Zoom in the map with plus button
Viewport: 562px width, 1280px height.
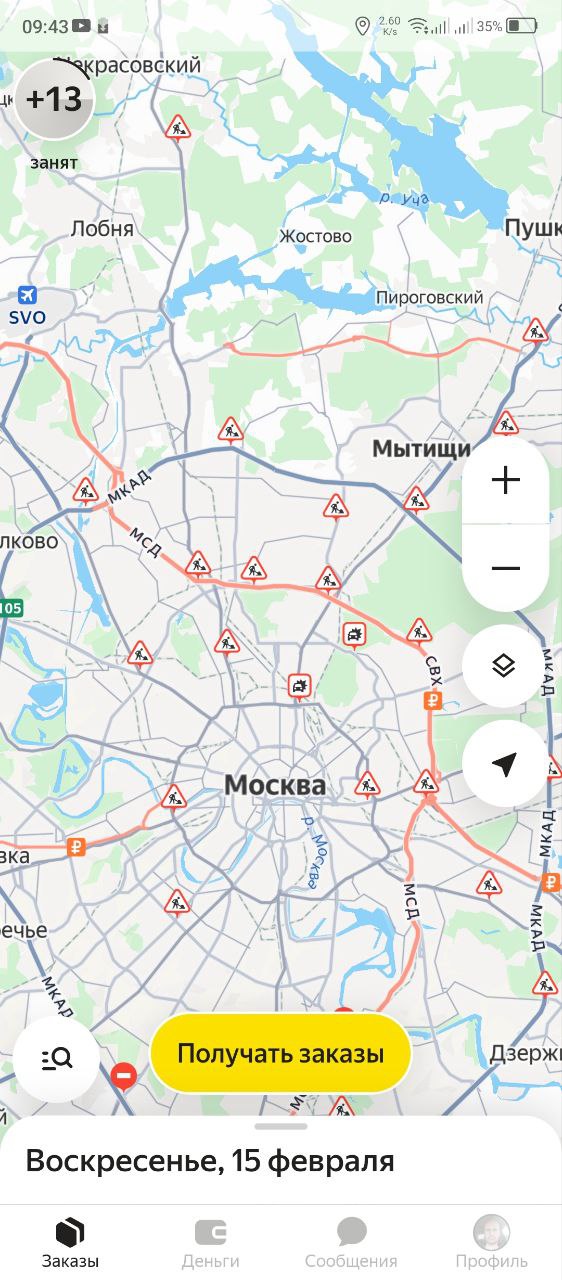point(506,481)
